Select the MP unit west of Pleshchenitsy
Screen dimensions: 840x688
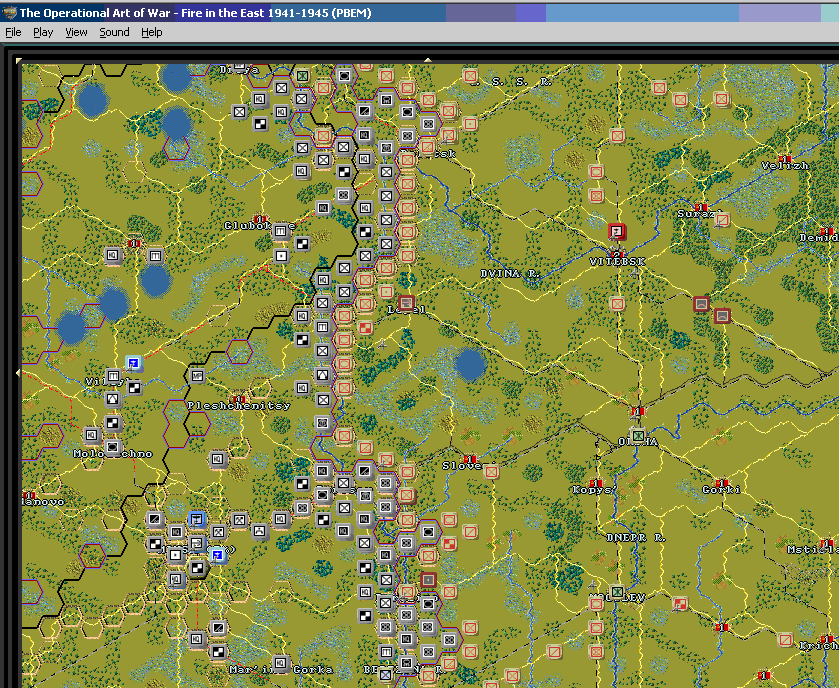pyautogui.click(x=197, y=376)
